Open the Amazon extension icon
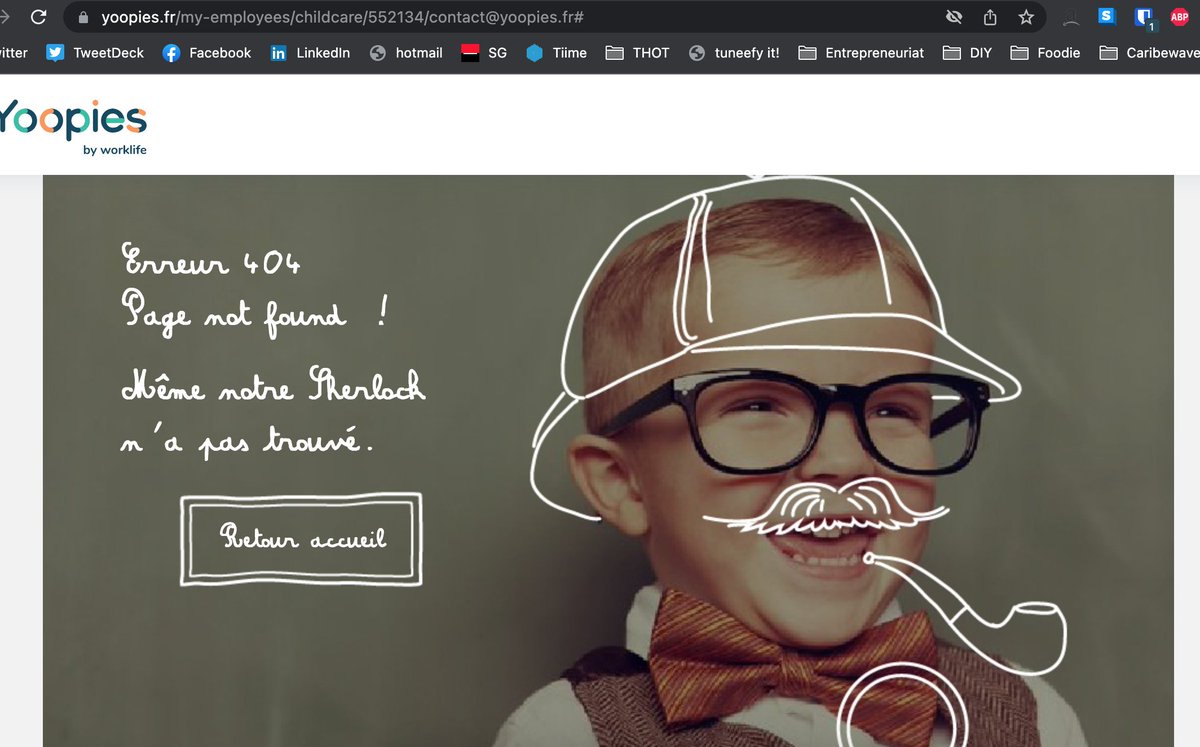 (1071, 17)
